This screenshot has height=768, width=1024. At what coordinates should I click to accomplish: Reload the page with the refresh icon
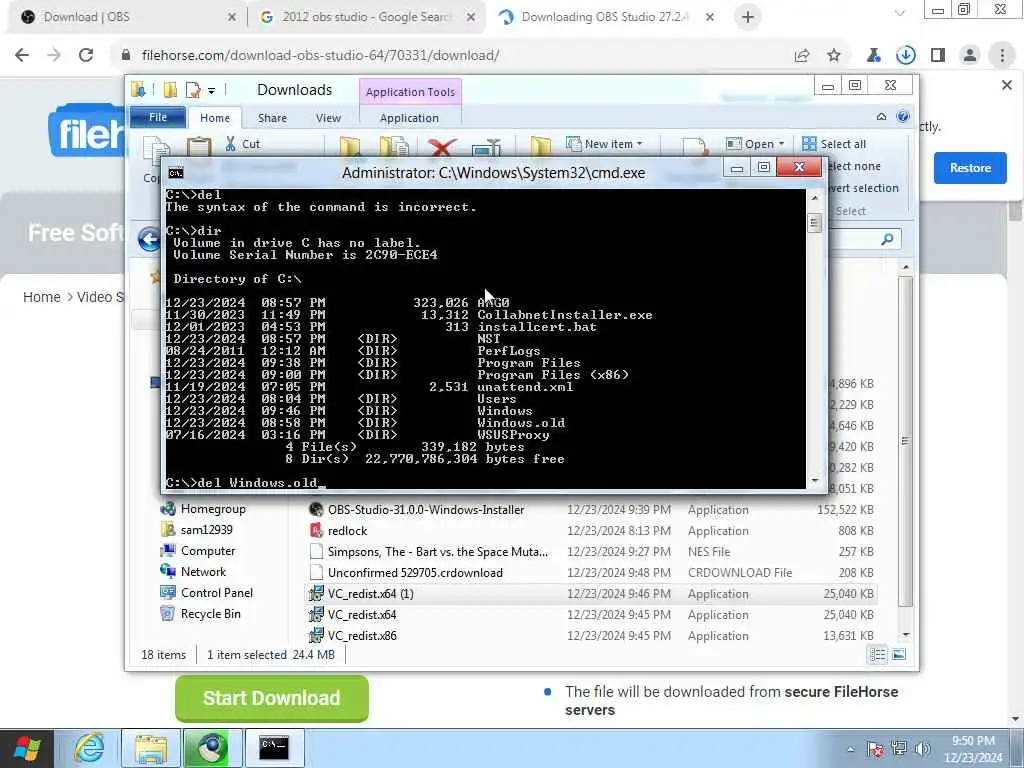(x=86, y=56)
